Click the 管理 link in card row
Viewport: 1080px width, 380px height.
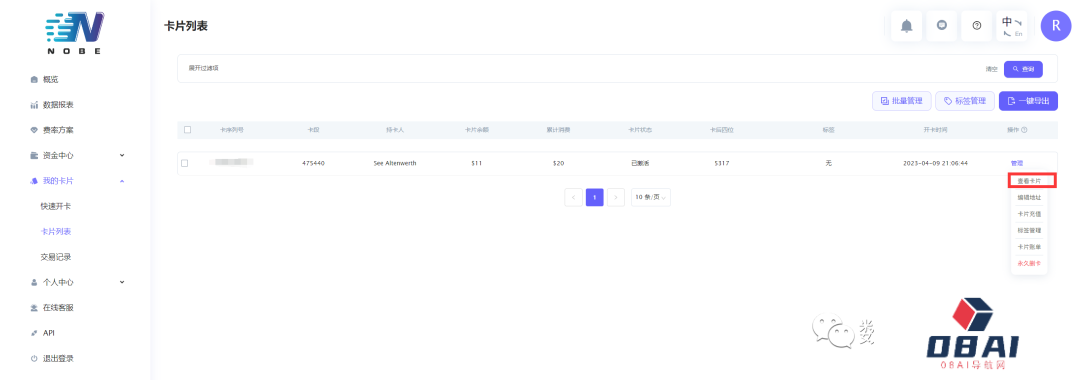1017,163
